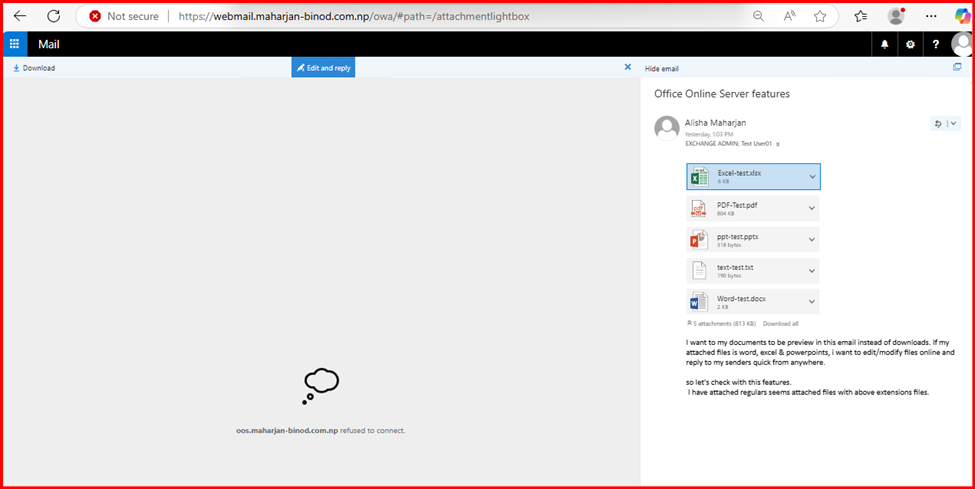Viewport: 975px width, 489px height.
Task: Click Hide email to collapse message pane
Action: 662,69
